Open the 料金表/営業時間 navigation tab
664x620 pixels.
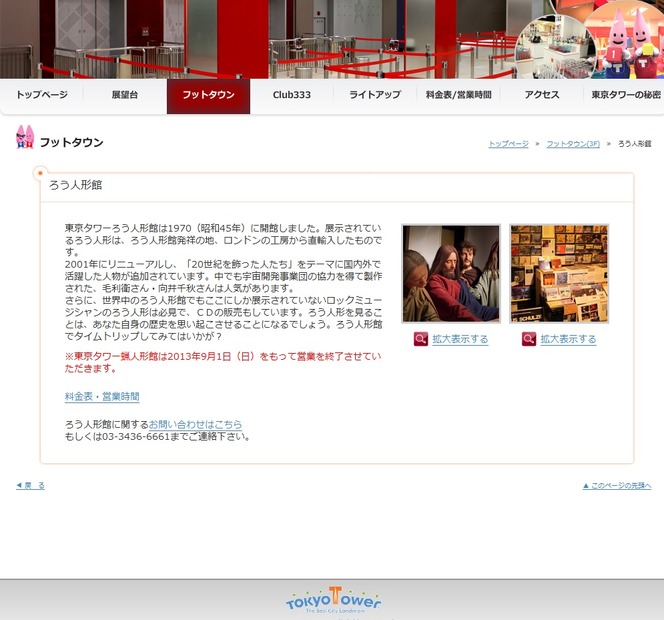(x=459, y=95)
